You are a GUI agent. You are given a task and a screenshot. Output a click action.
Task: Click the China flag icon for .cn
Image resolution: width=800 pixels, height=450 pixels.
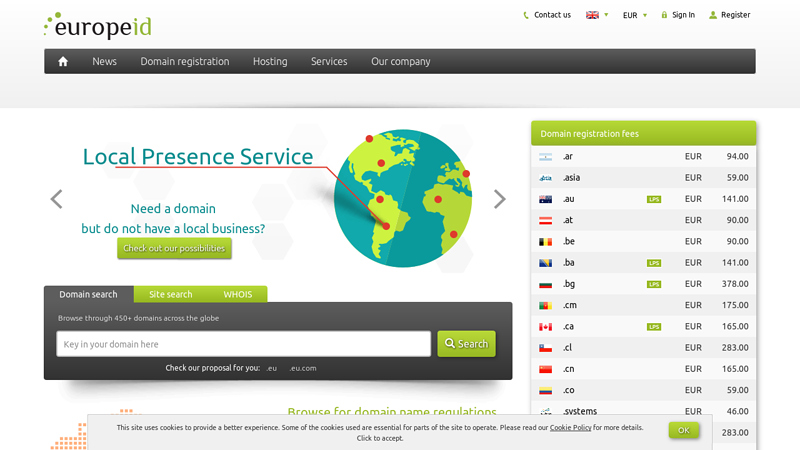coord(545,369)
